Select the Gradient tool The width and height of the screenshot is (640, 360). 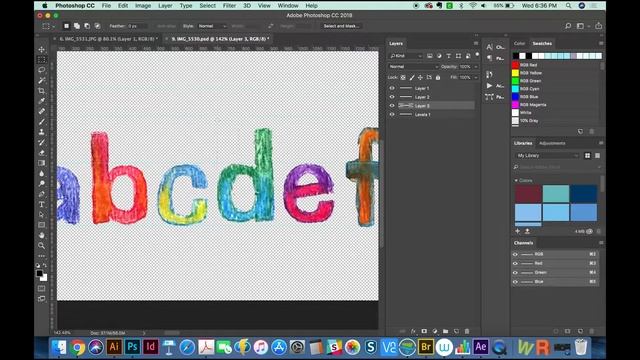pos(42,163)
